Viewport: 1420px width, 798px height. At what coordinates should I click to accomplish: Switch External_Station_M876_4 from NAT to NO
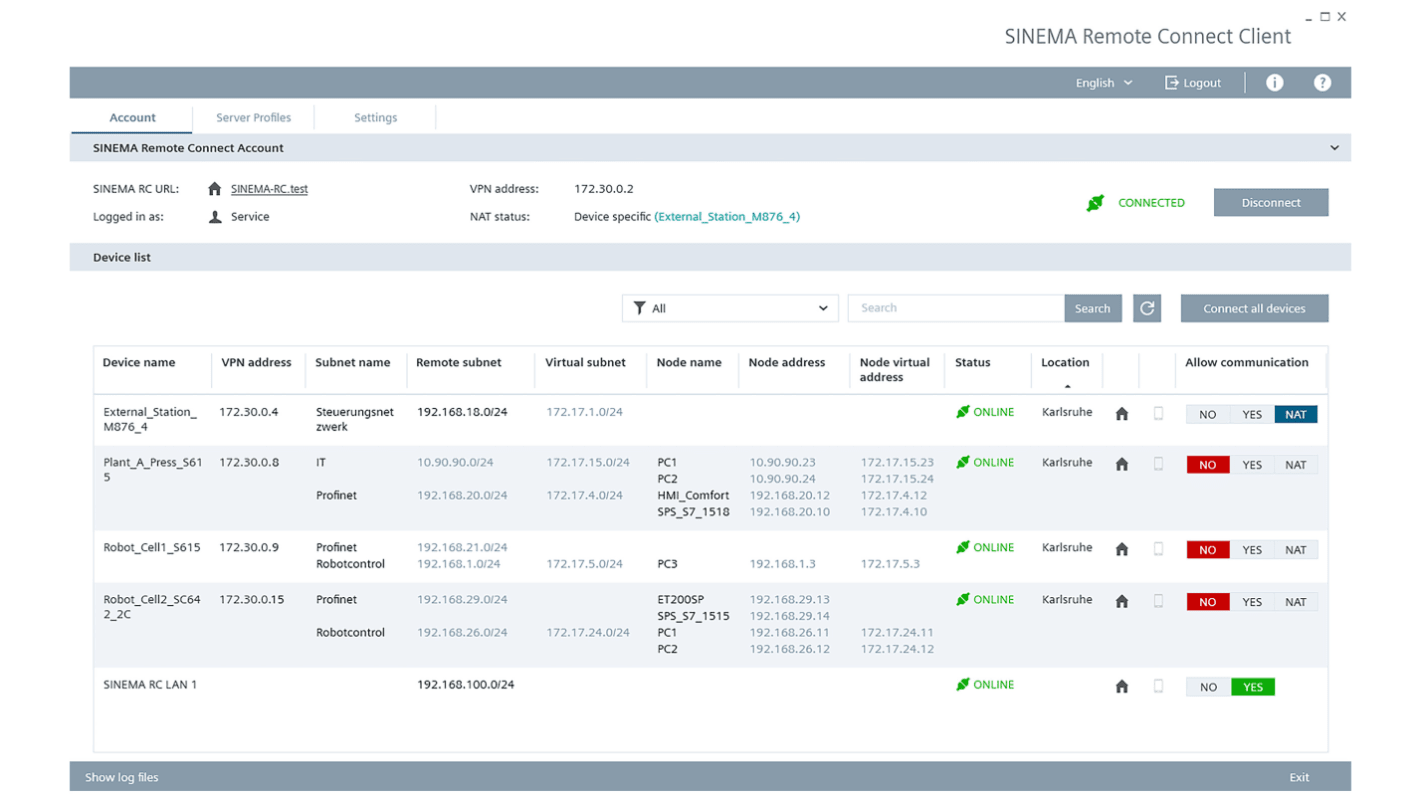pyautogui.click(x=1207, y=413)
